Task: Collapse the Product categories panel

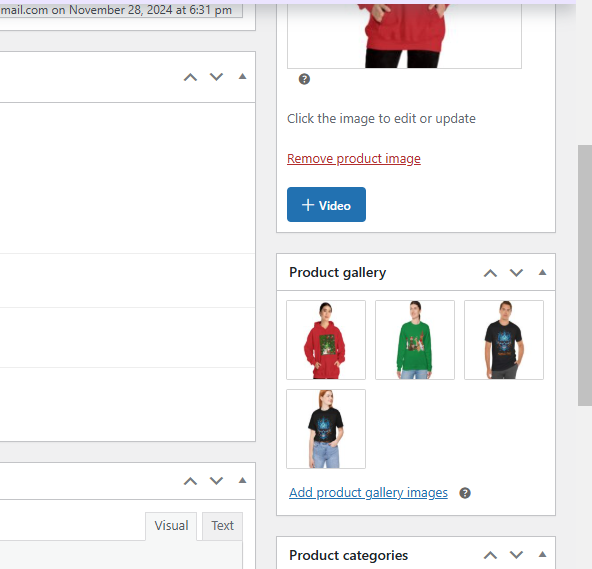Action: pyautogui.click(x=542, y=554)
